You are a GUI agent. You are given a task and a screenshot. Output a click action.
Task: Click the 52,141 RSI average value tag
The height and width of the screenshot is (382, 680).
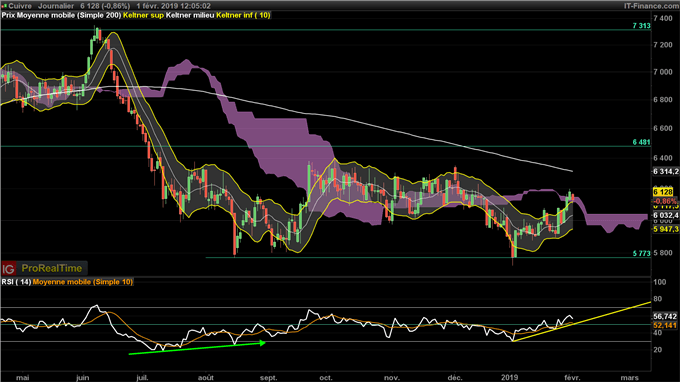[x=665, y=325]
